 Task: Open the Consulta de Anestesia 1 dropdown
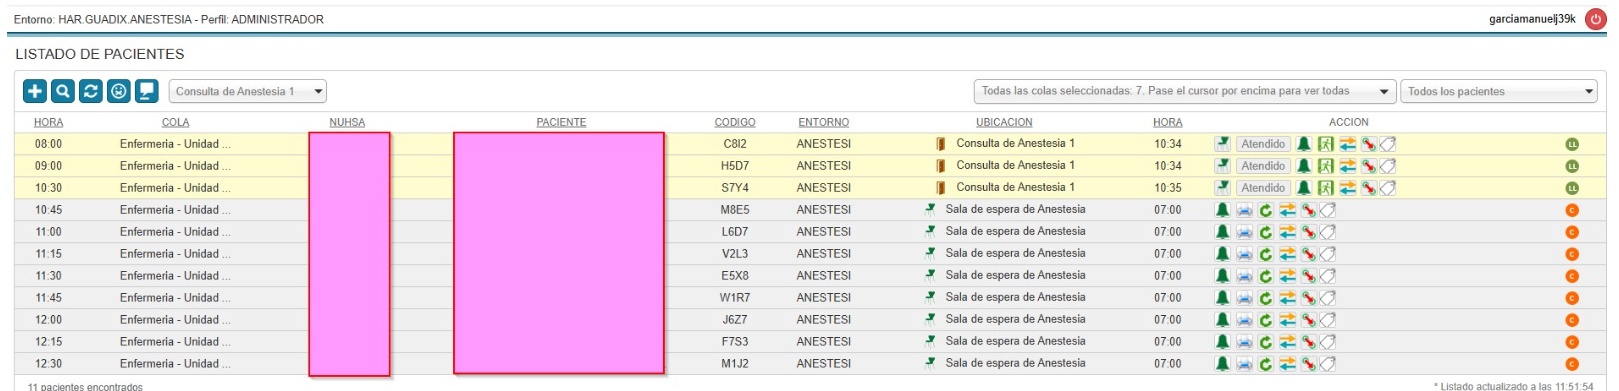pos(248,91)
